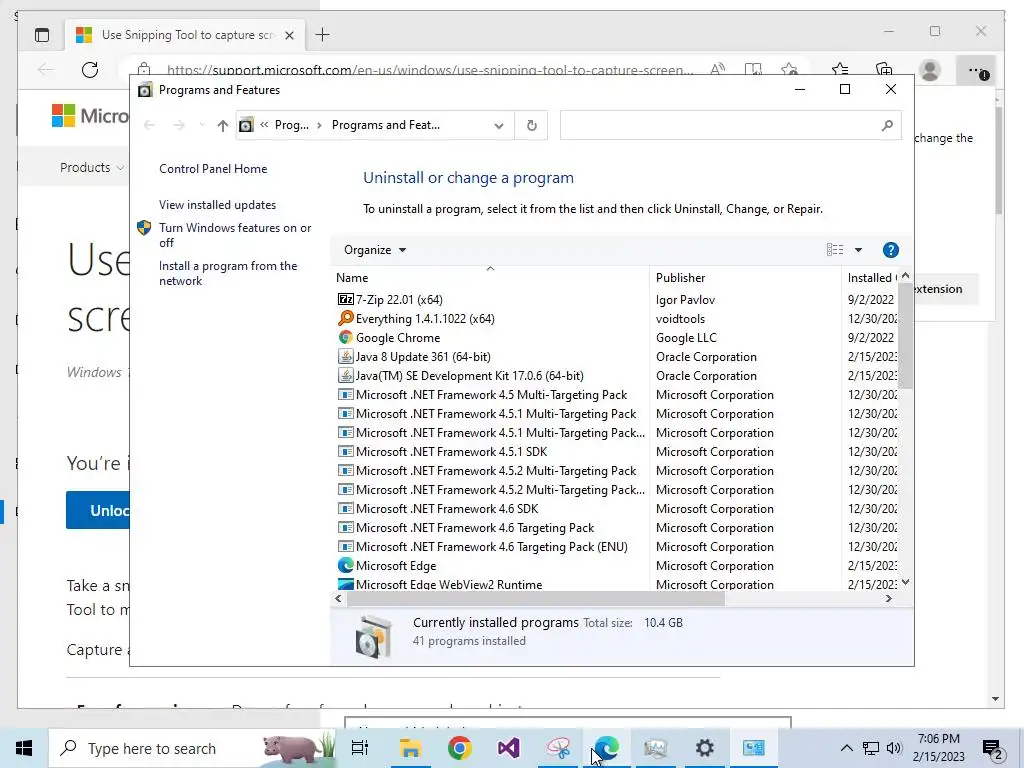This screenshot has height=768, width=1024.
Task: Open Control Panel Home link
Action: 213,168
